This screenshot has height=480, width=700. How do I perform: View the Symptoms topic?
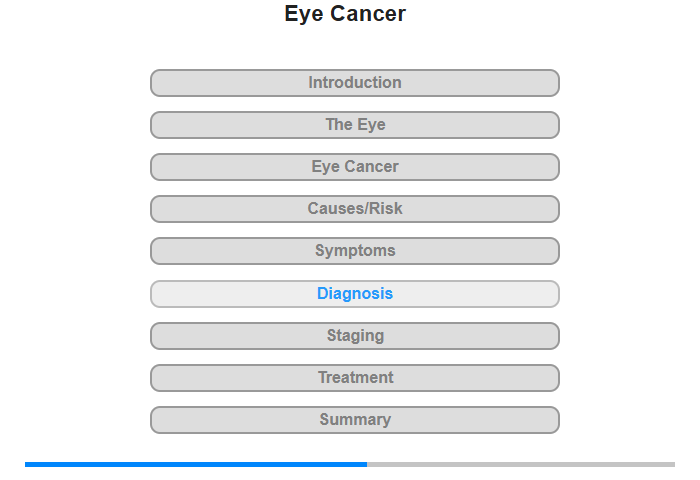click(x=355, y=251)
